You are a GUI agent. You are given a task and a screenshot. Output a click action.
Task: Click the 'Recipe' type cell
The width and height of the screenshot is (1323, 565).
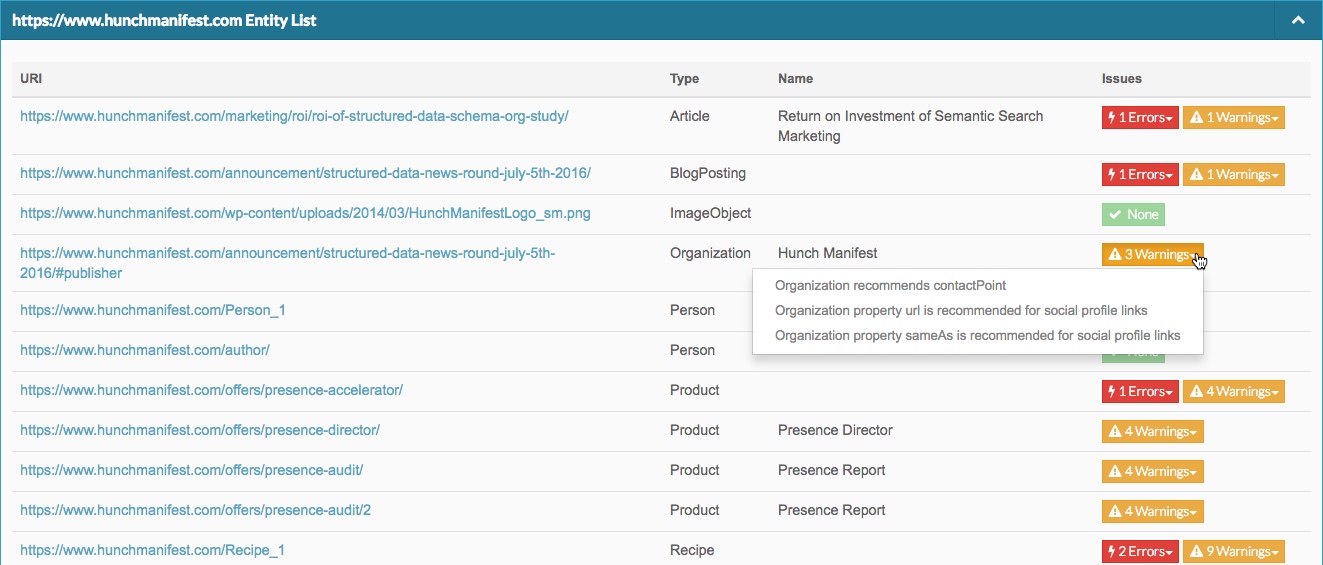pos(692,550)
